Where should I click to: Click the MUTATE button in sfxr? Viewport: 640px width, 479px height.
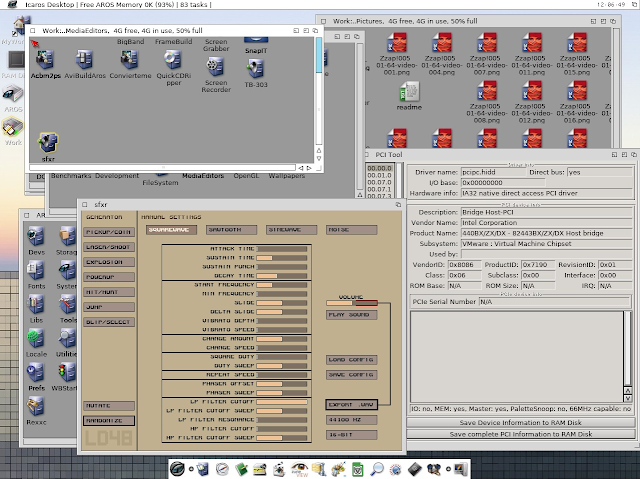point(109,406)
